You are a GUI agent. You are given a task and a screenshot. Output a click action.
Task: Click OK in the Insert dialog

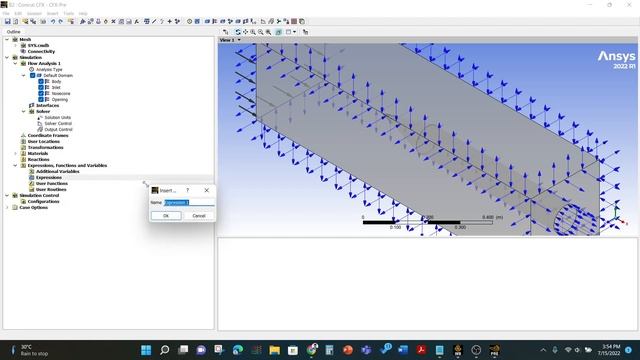click(166, 216)
